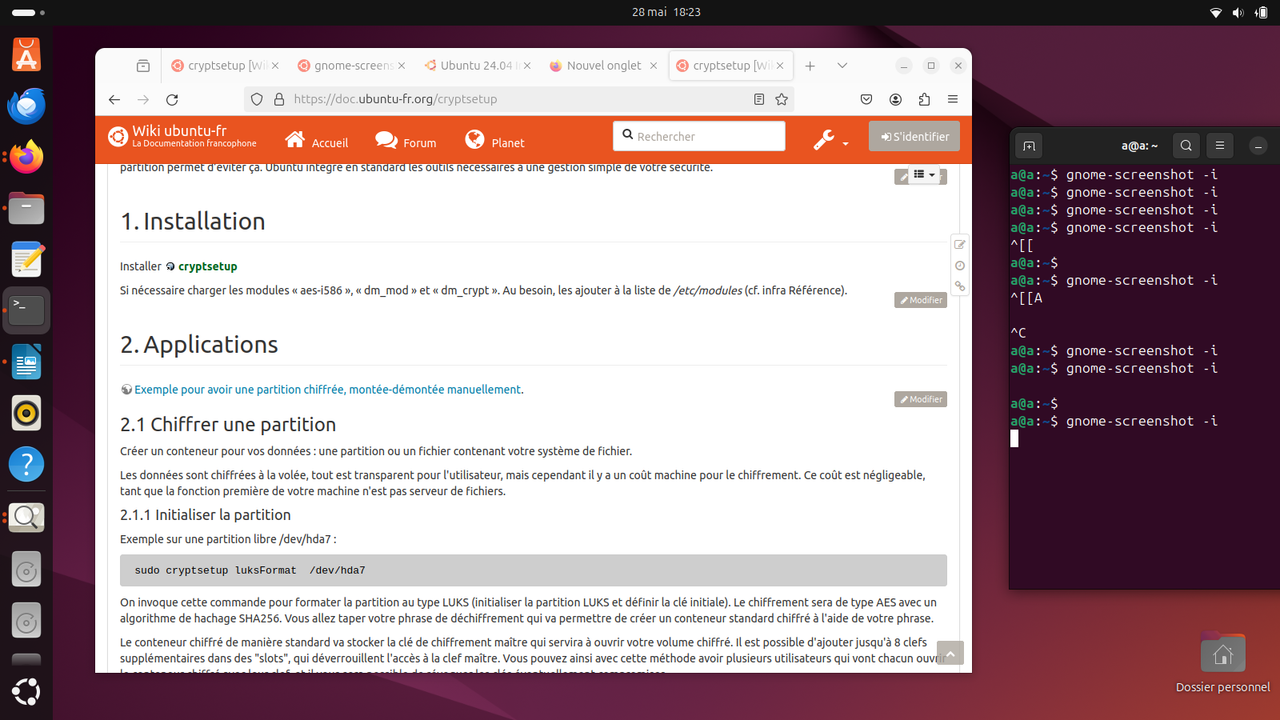This screenshot has height=720, width=1280.
Task: Open the Firefox account icon
Action: [896, 100]
